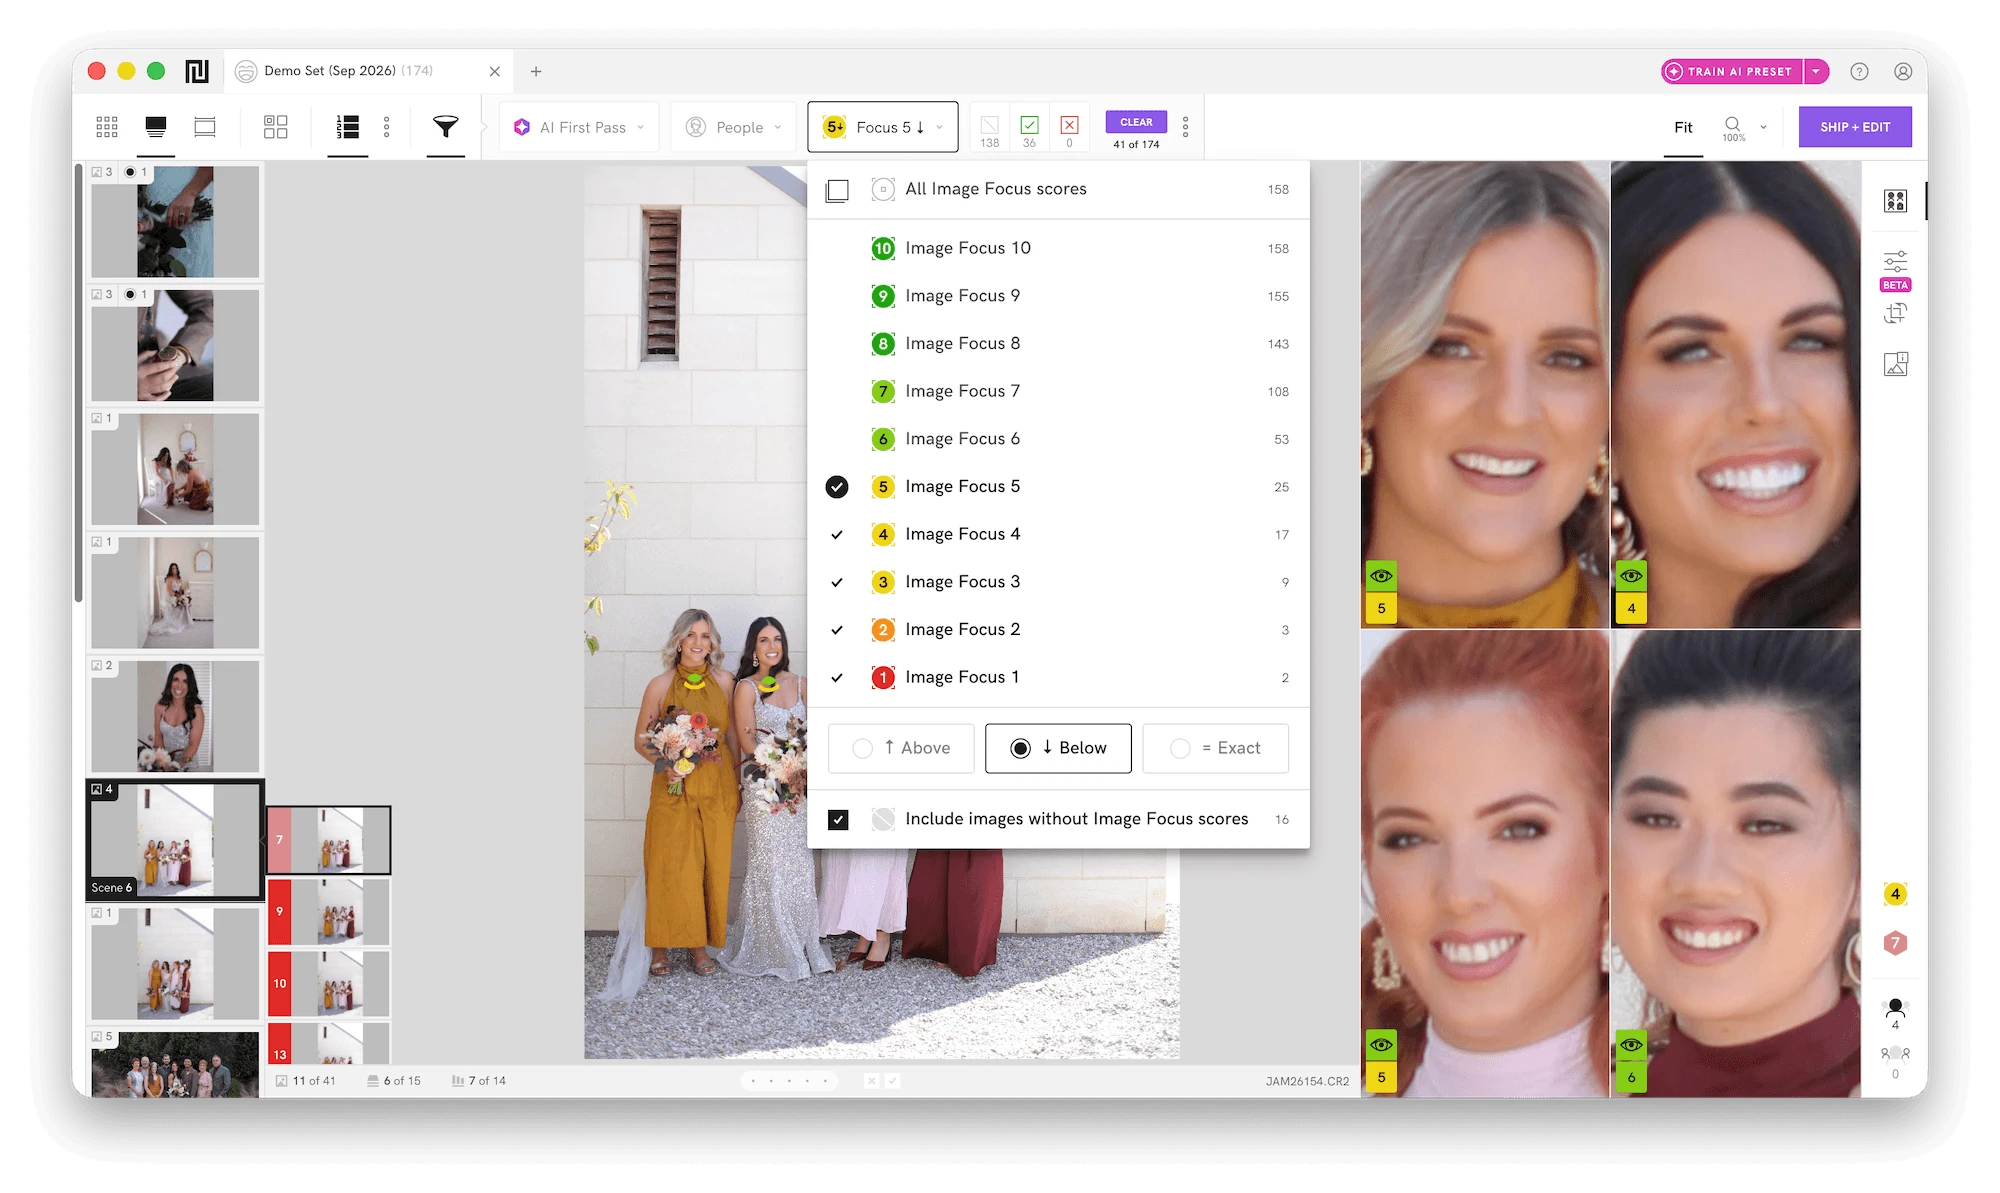
Task: Open Scene 6 thumbnail in filmstrip
Action: pyautogui.click(x=175, y=840)
